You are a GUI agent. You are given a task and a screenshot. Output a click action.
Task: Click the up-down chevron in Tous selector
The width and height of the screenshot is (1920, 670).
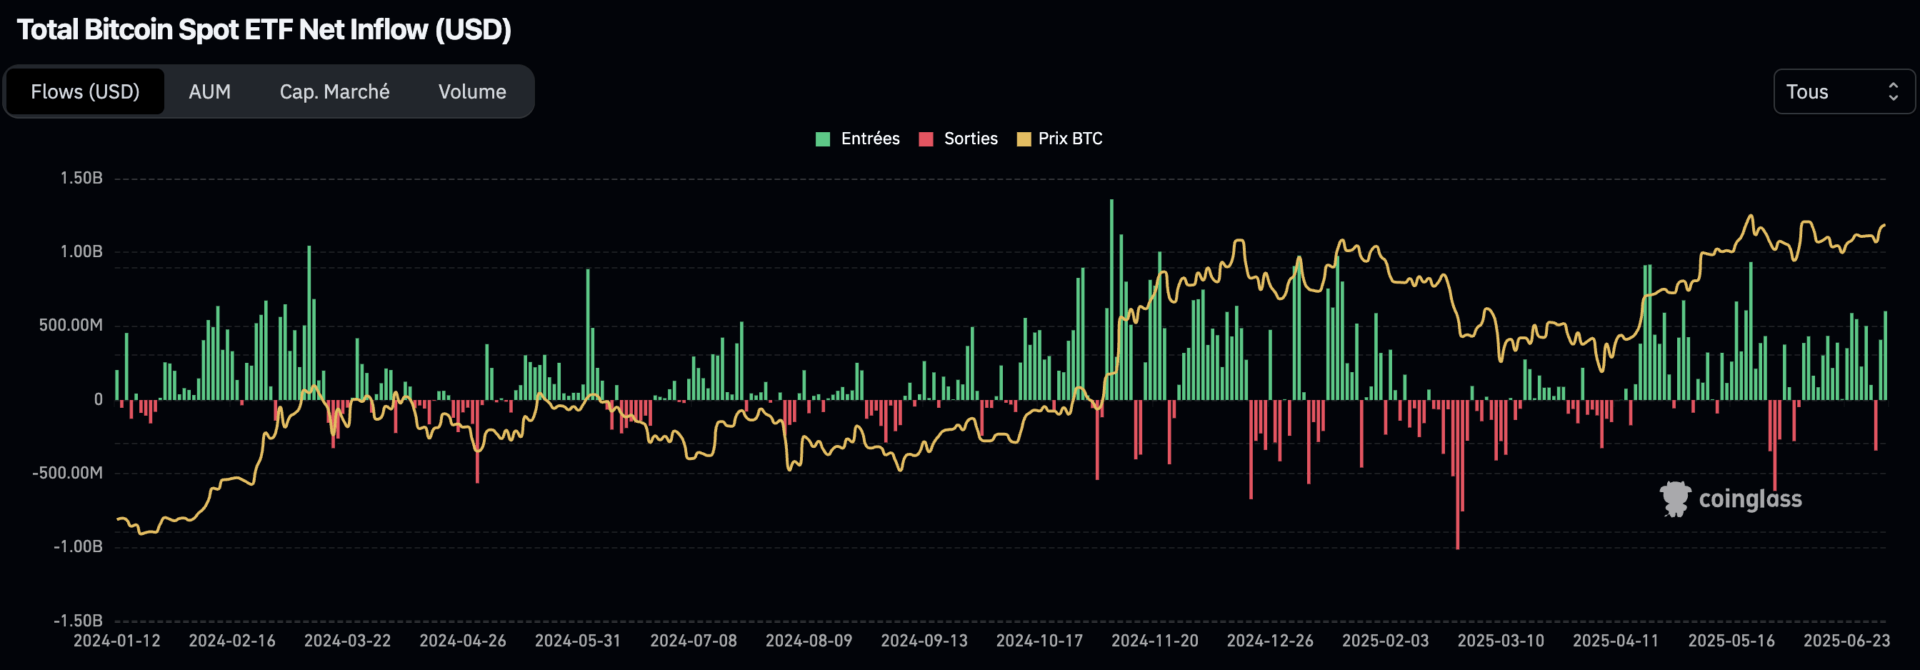1893,92
